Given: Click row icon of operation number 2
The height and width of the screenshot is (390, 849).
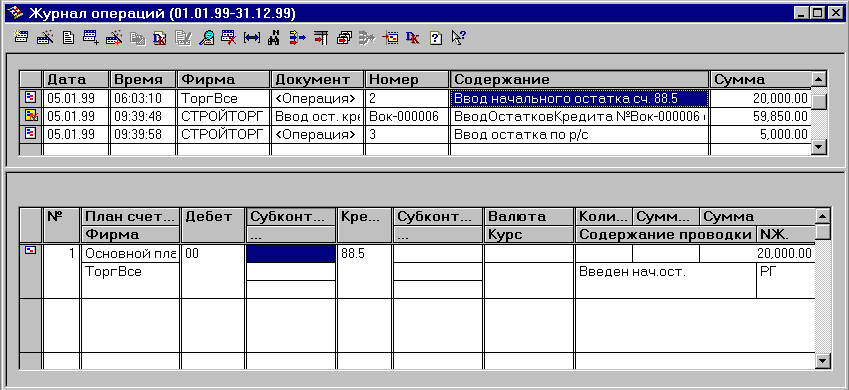Looking at the screenshot, I should tap(31, 98).
